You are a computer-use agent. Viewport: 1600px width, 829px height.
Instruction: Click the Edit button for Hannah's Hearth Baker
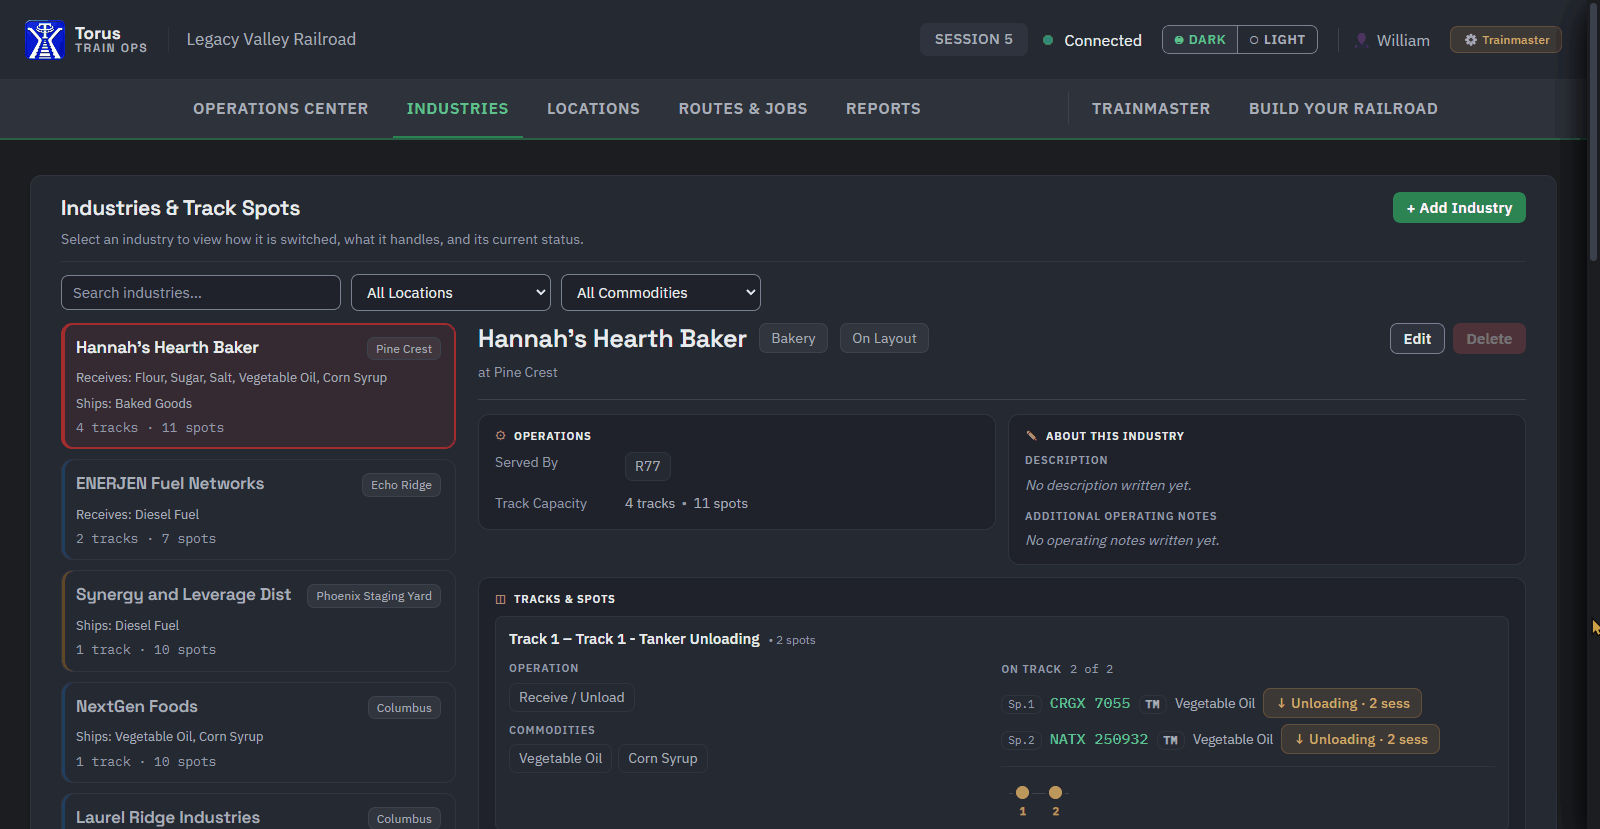pyautogui.click(x=1417, y=339)
